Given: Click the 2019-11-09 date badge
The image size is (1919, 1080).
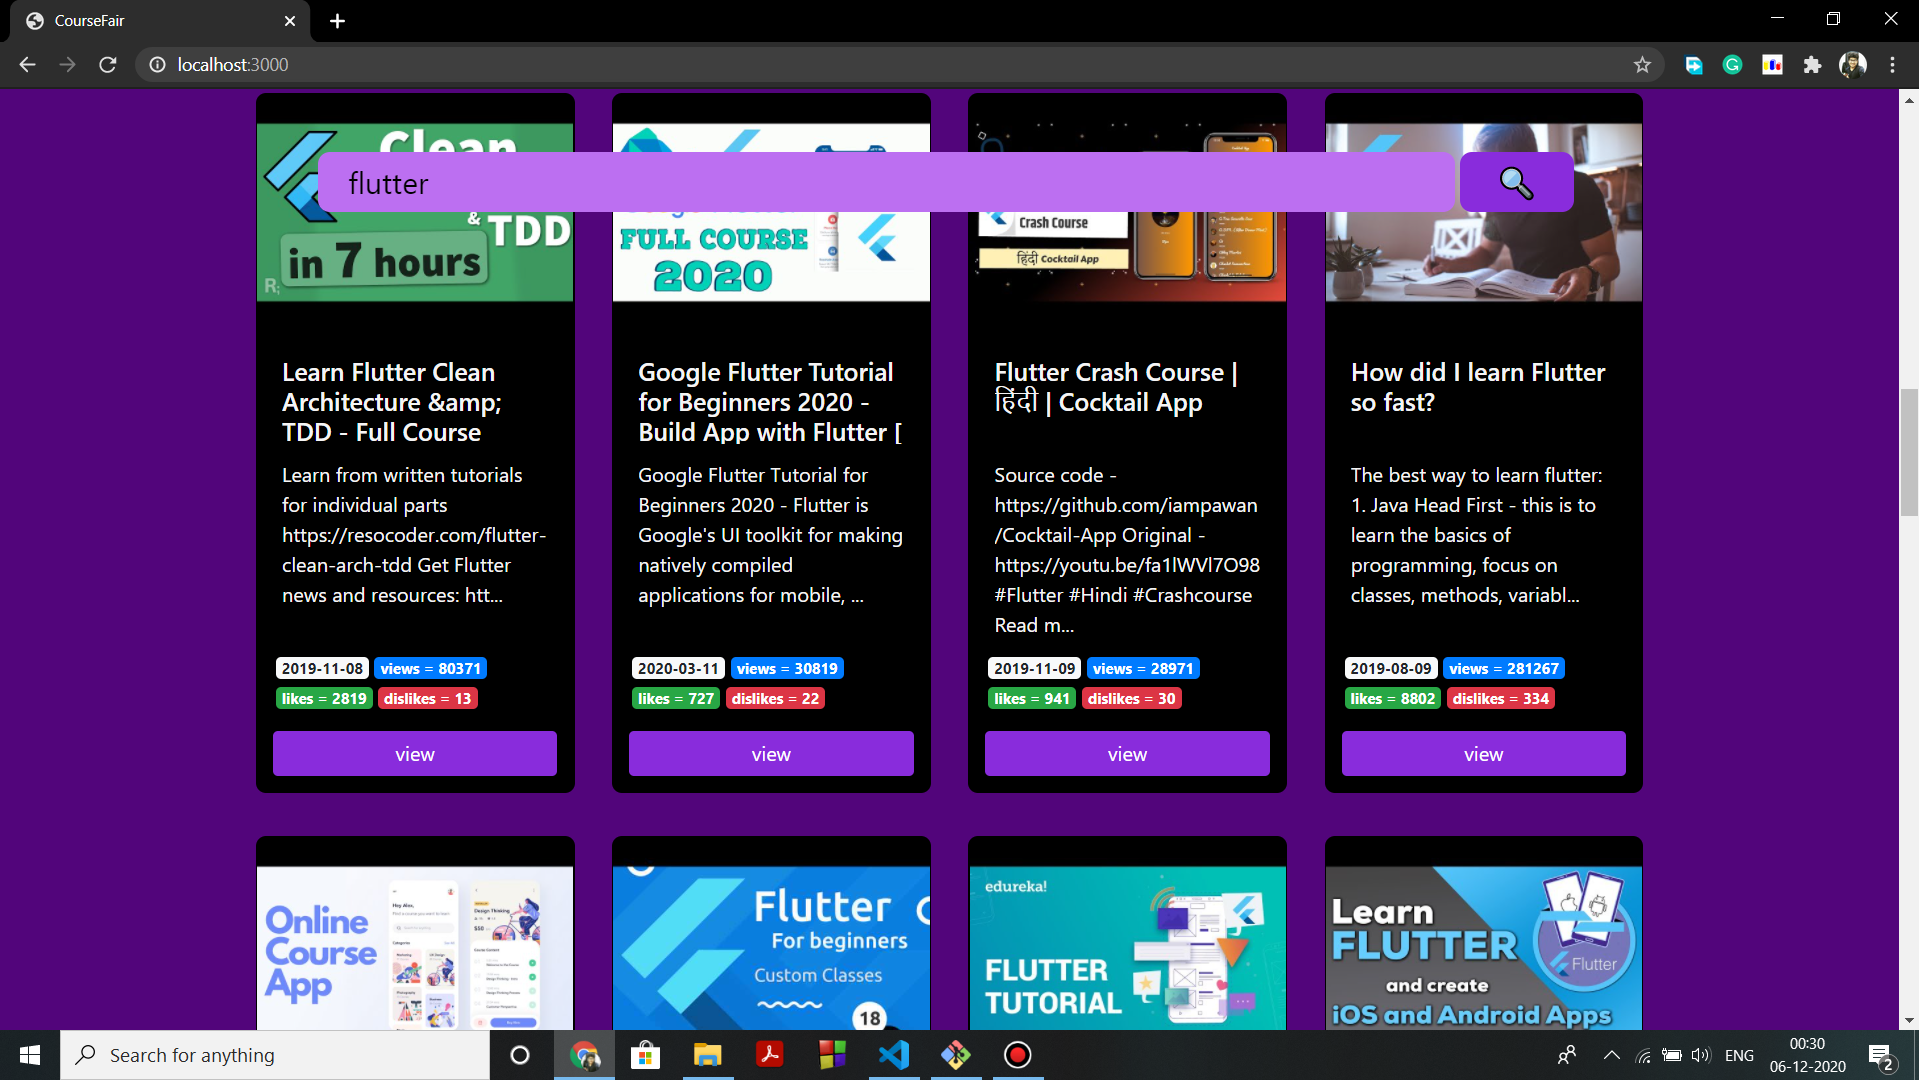Looking at the screenshot, I should point(1034,668).
